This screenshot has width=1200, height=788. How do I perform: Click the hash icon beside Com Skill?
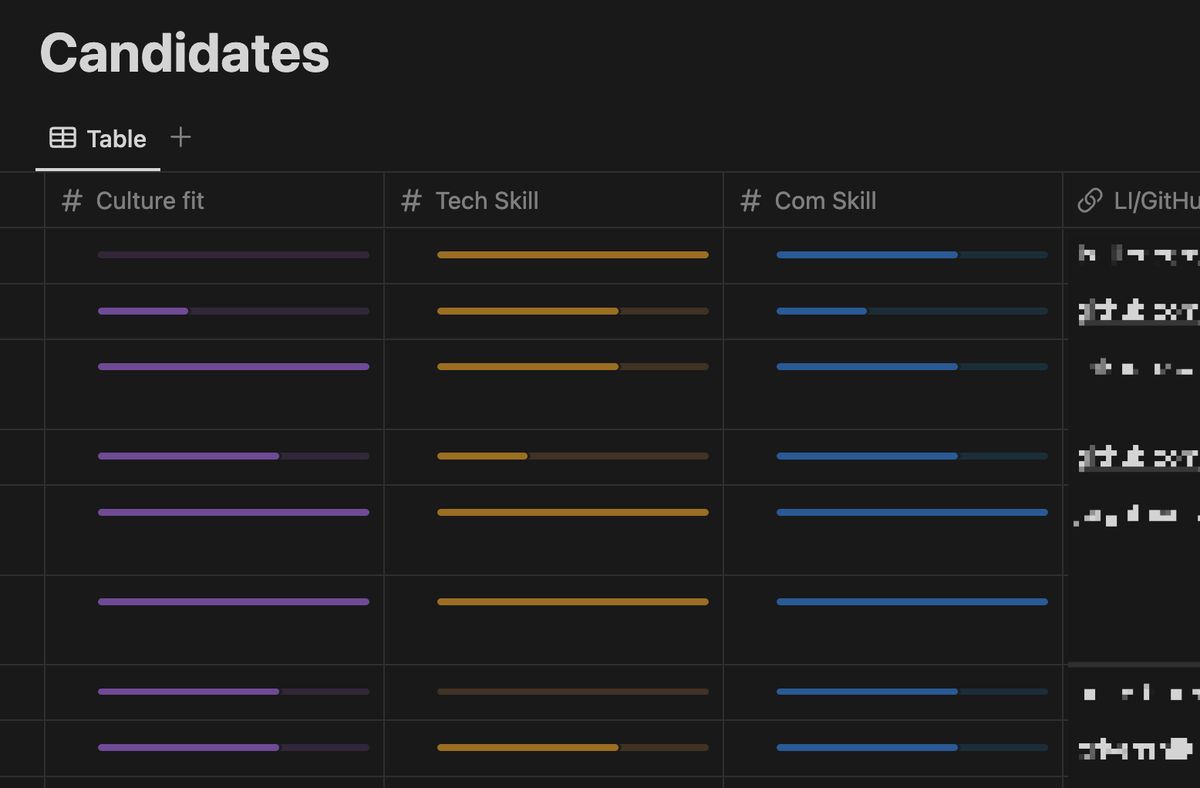coord(750,201)
